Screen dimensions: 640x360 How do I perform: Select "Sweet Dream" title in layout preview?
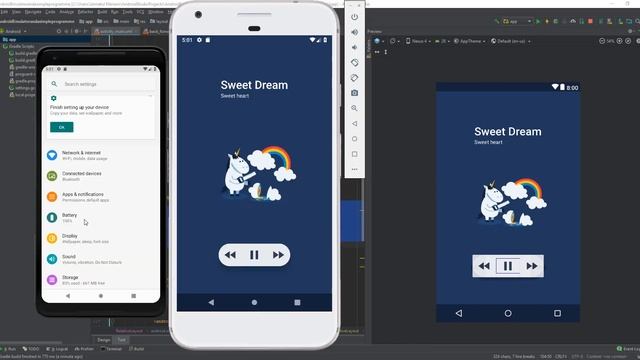[508, 131]
